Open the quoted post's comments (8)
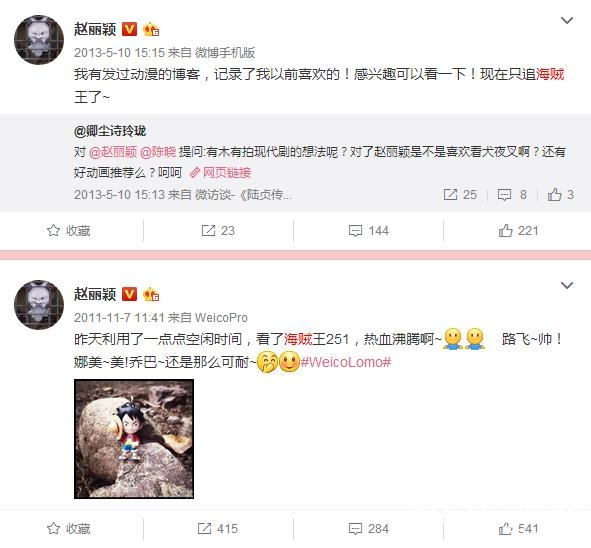Viewport: 591px width, 548px height. tap(512, 194)
